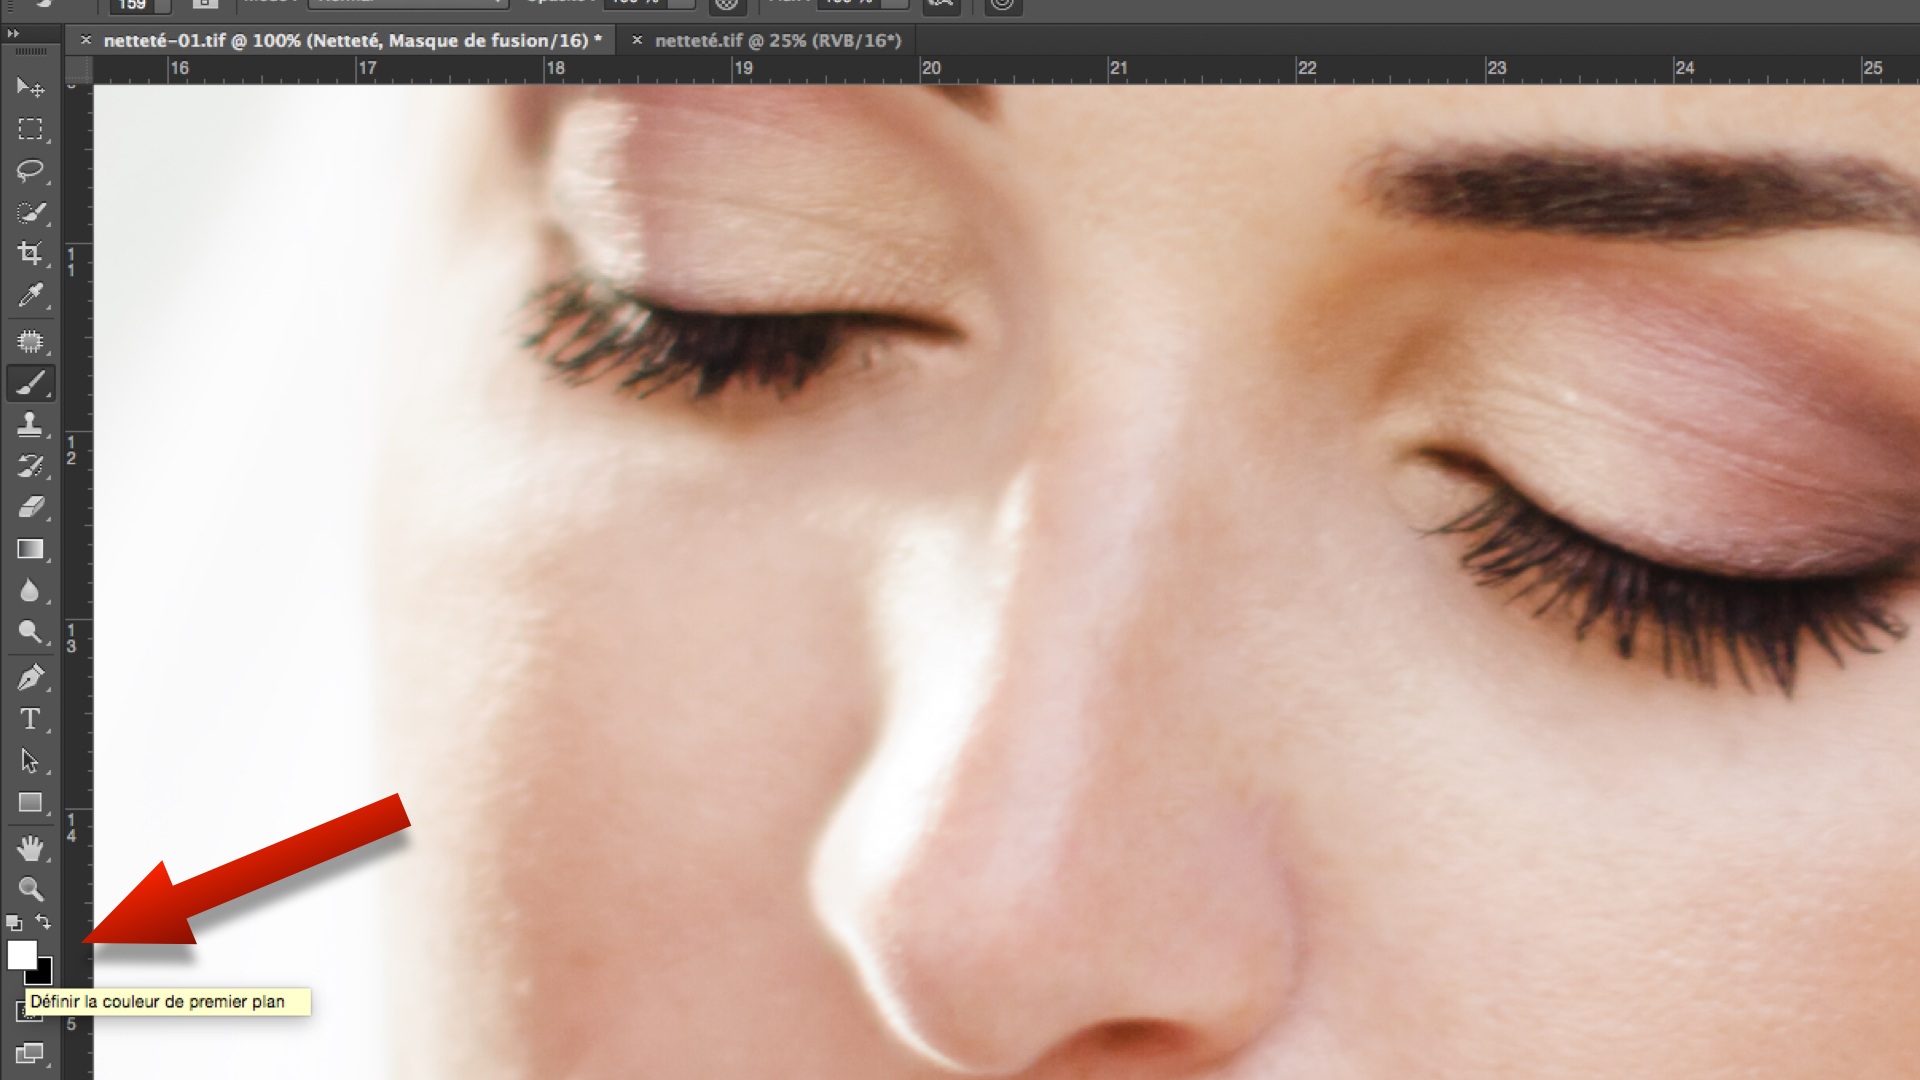This screenshot has height=1080, width=1920.
Task: Change the screen mode at toolbar bottom
Action: click(30, 1053)
